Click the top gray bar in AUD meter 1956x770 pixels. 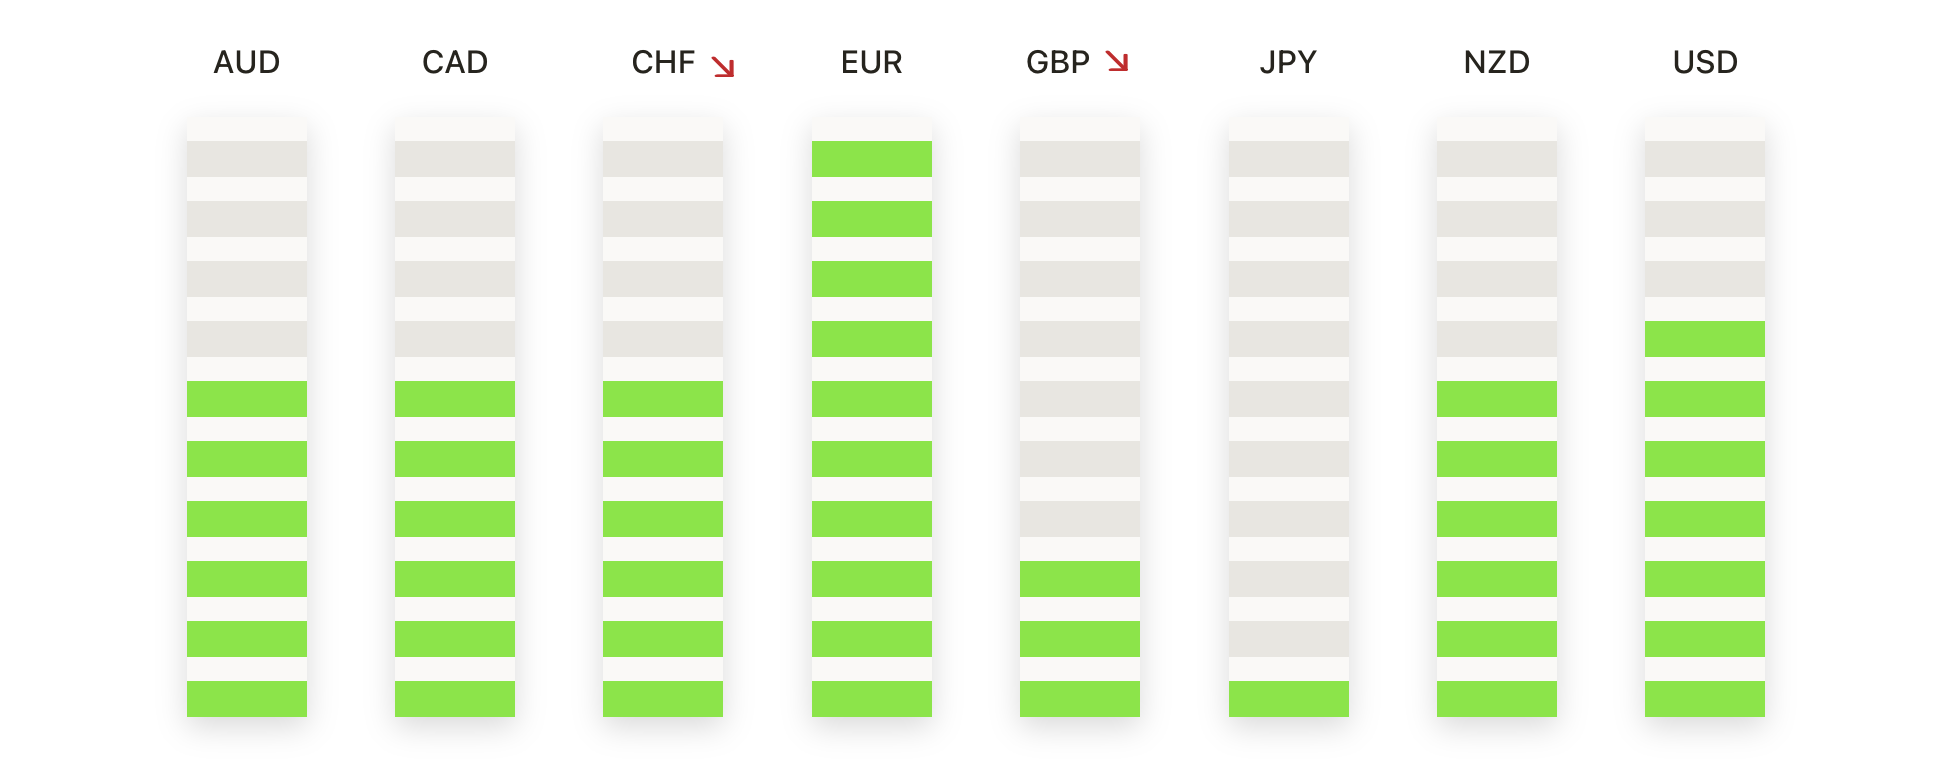click(247, 159)
